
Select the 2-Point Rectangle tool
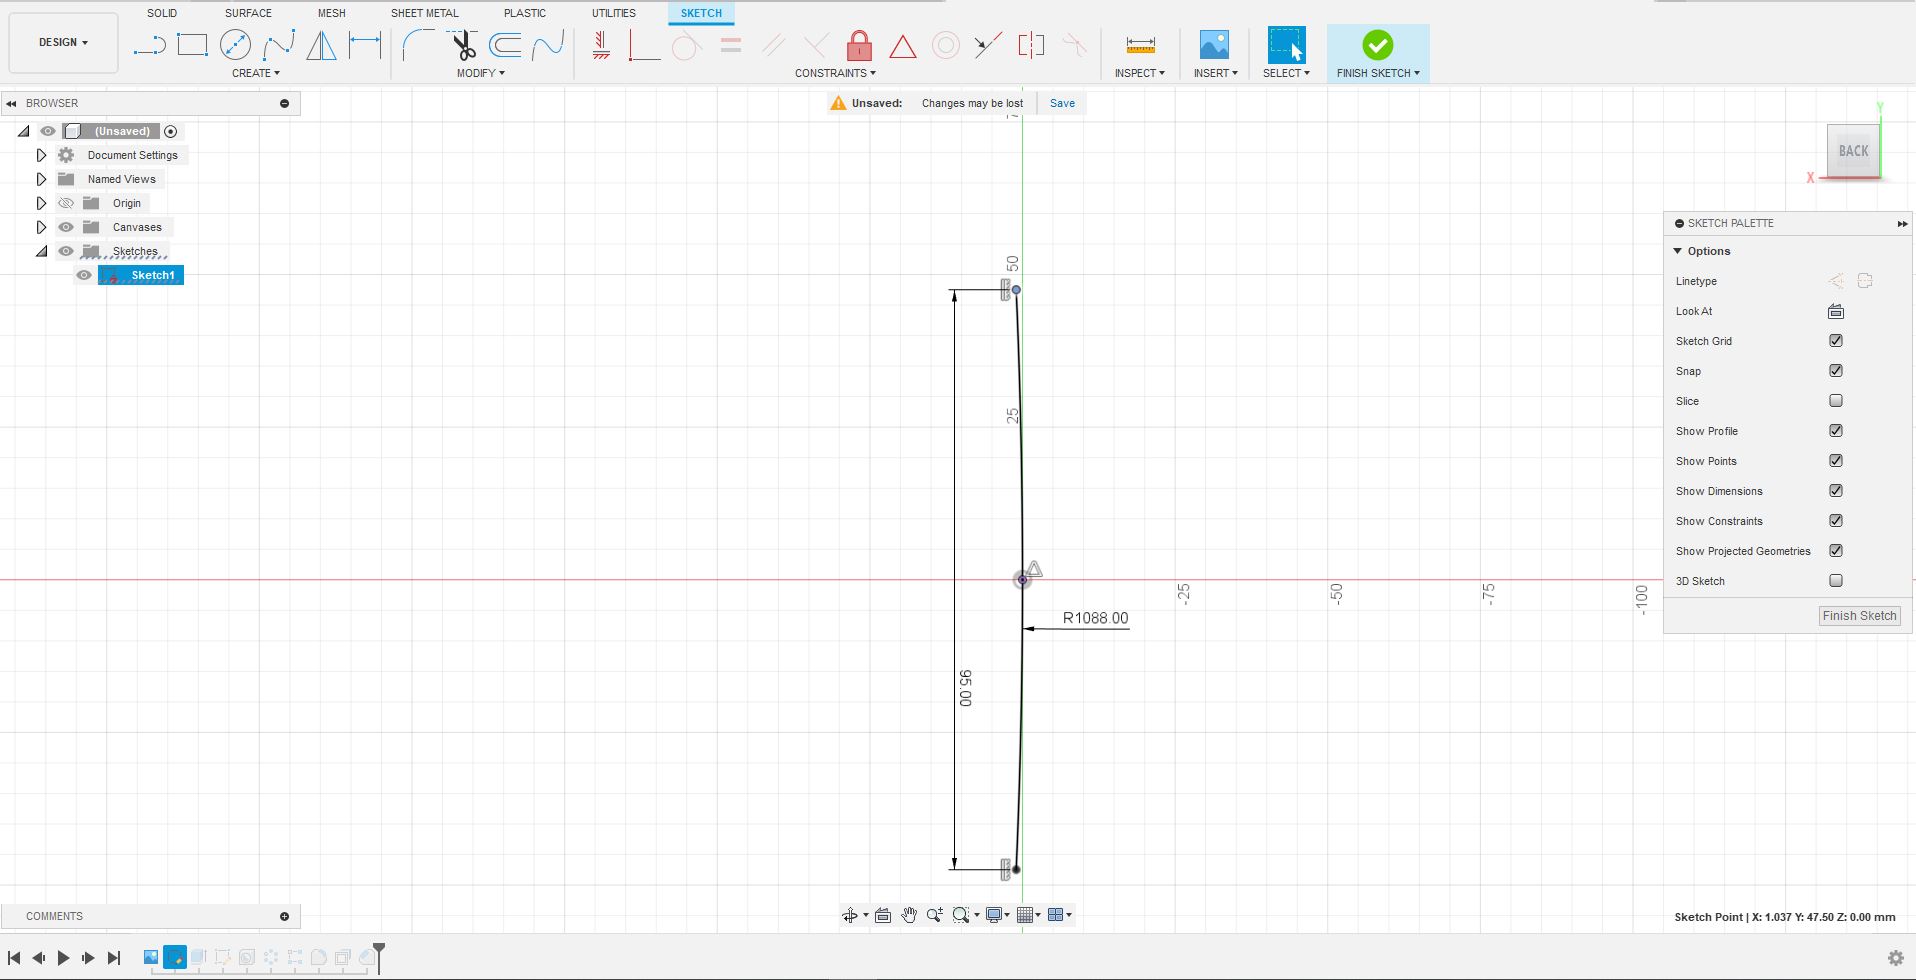tap(193, 44)
